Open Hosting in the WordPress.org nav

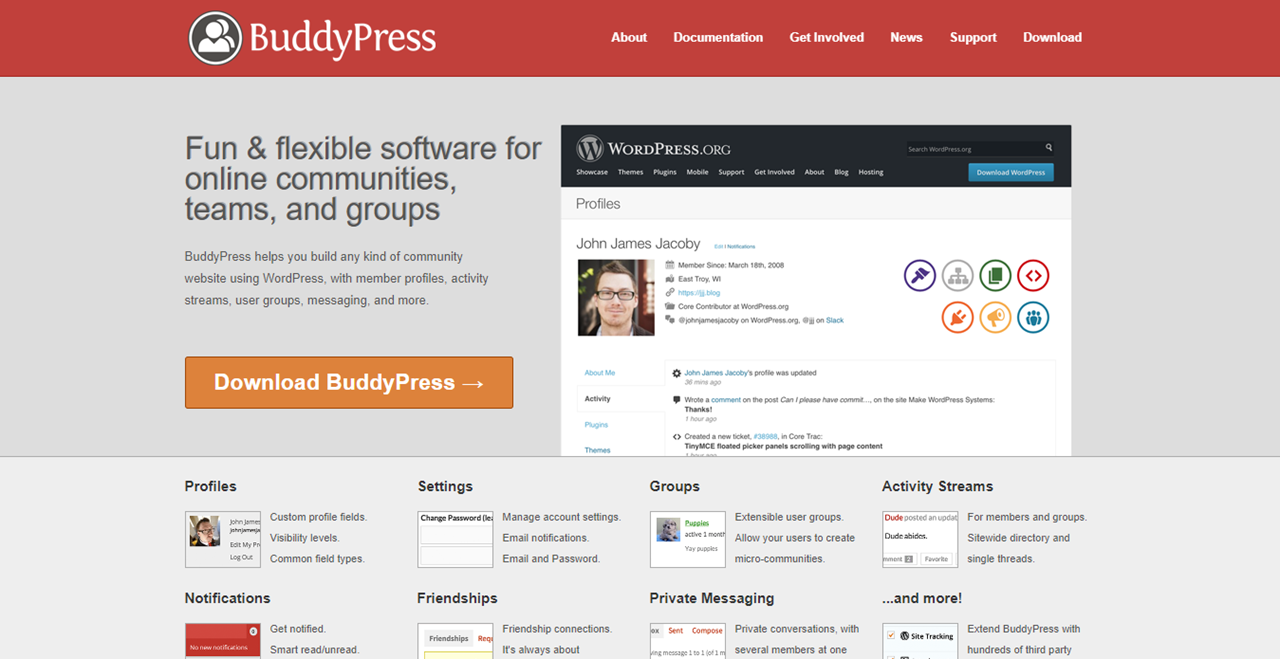(x=871, y=172)
